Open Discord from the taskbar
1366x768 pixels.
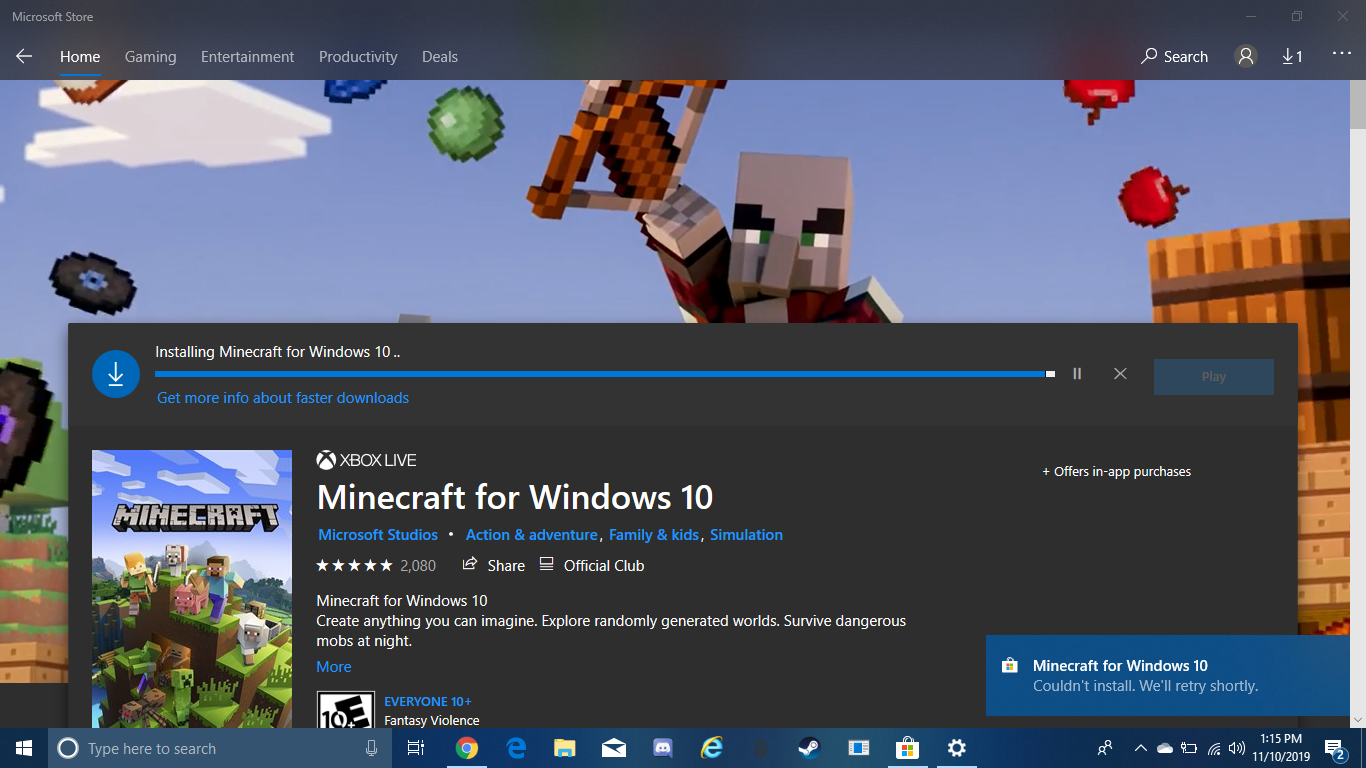663,748
